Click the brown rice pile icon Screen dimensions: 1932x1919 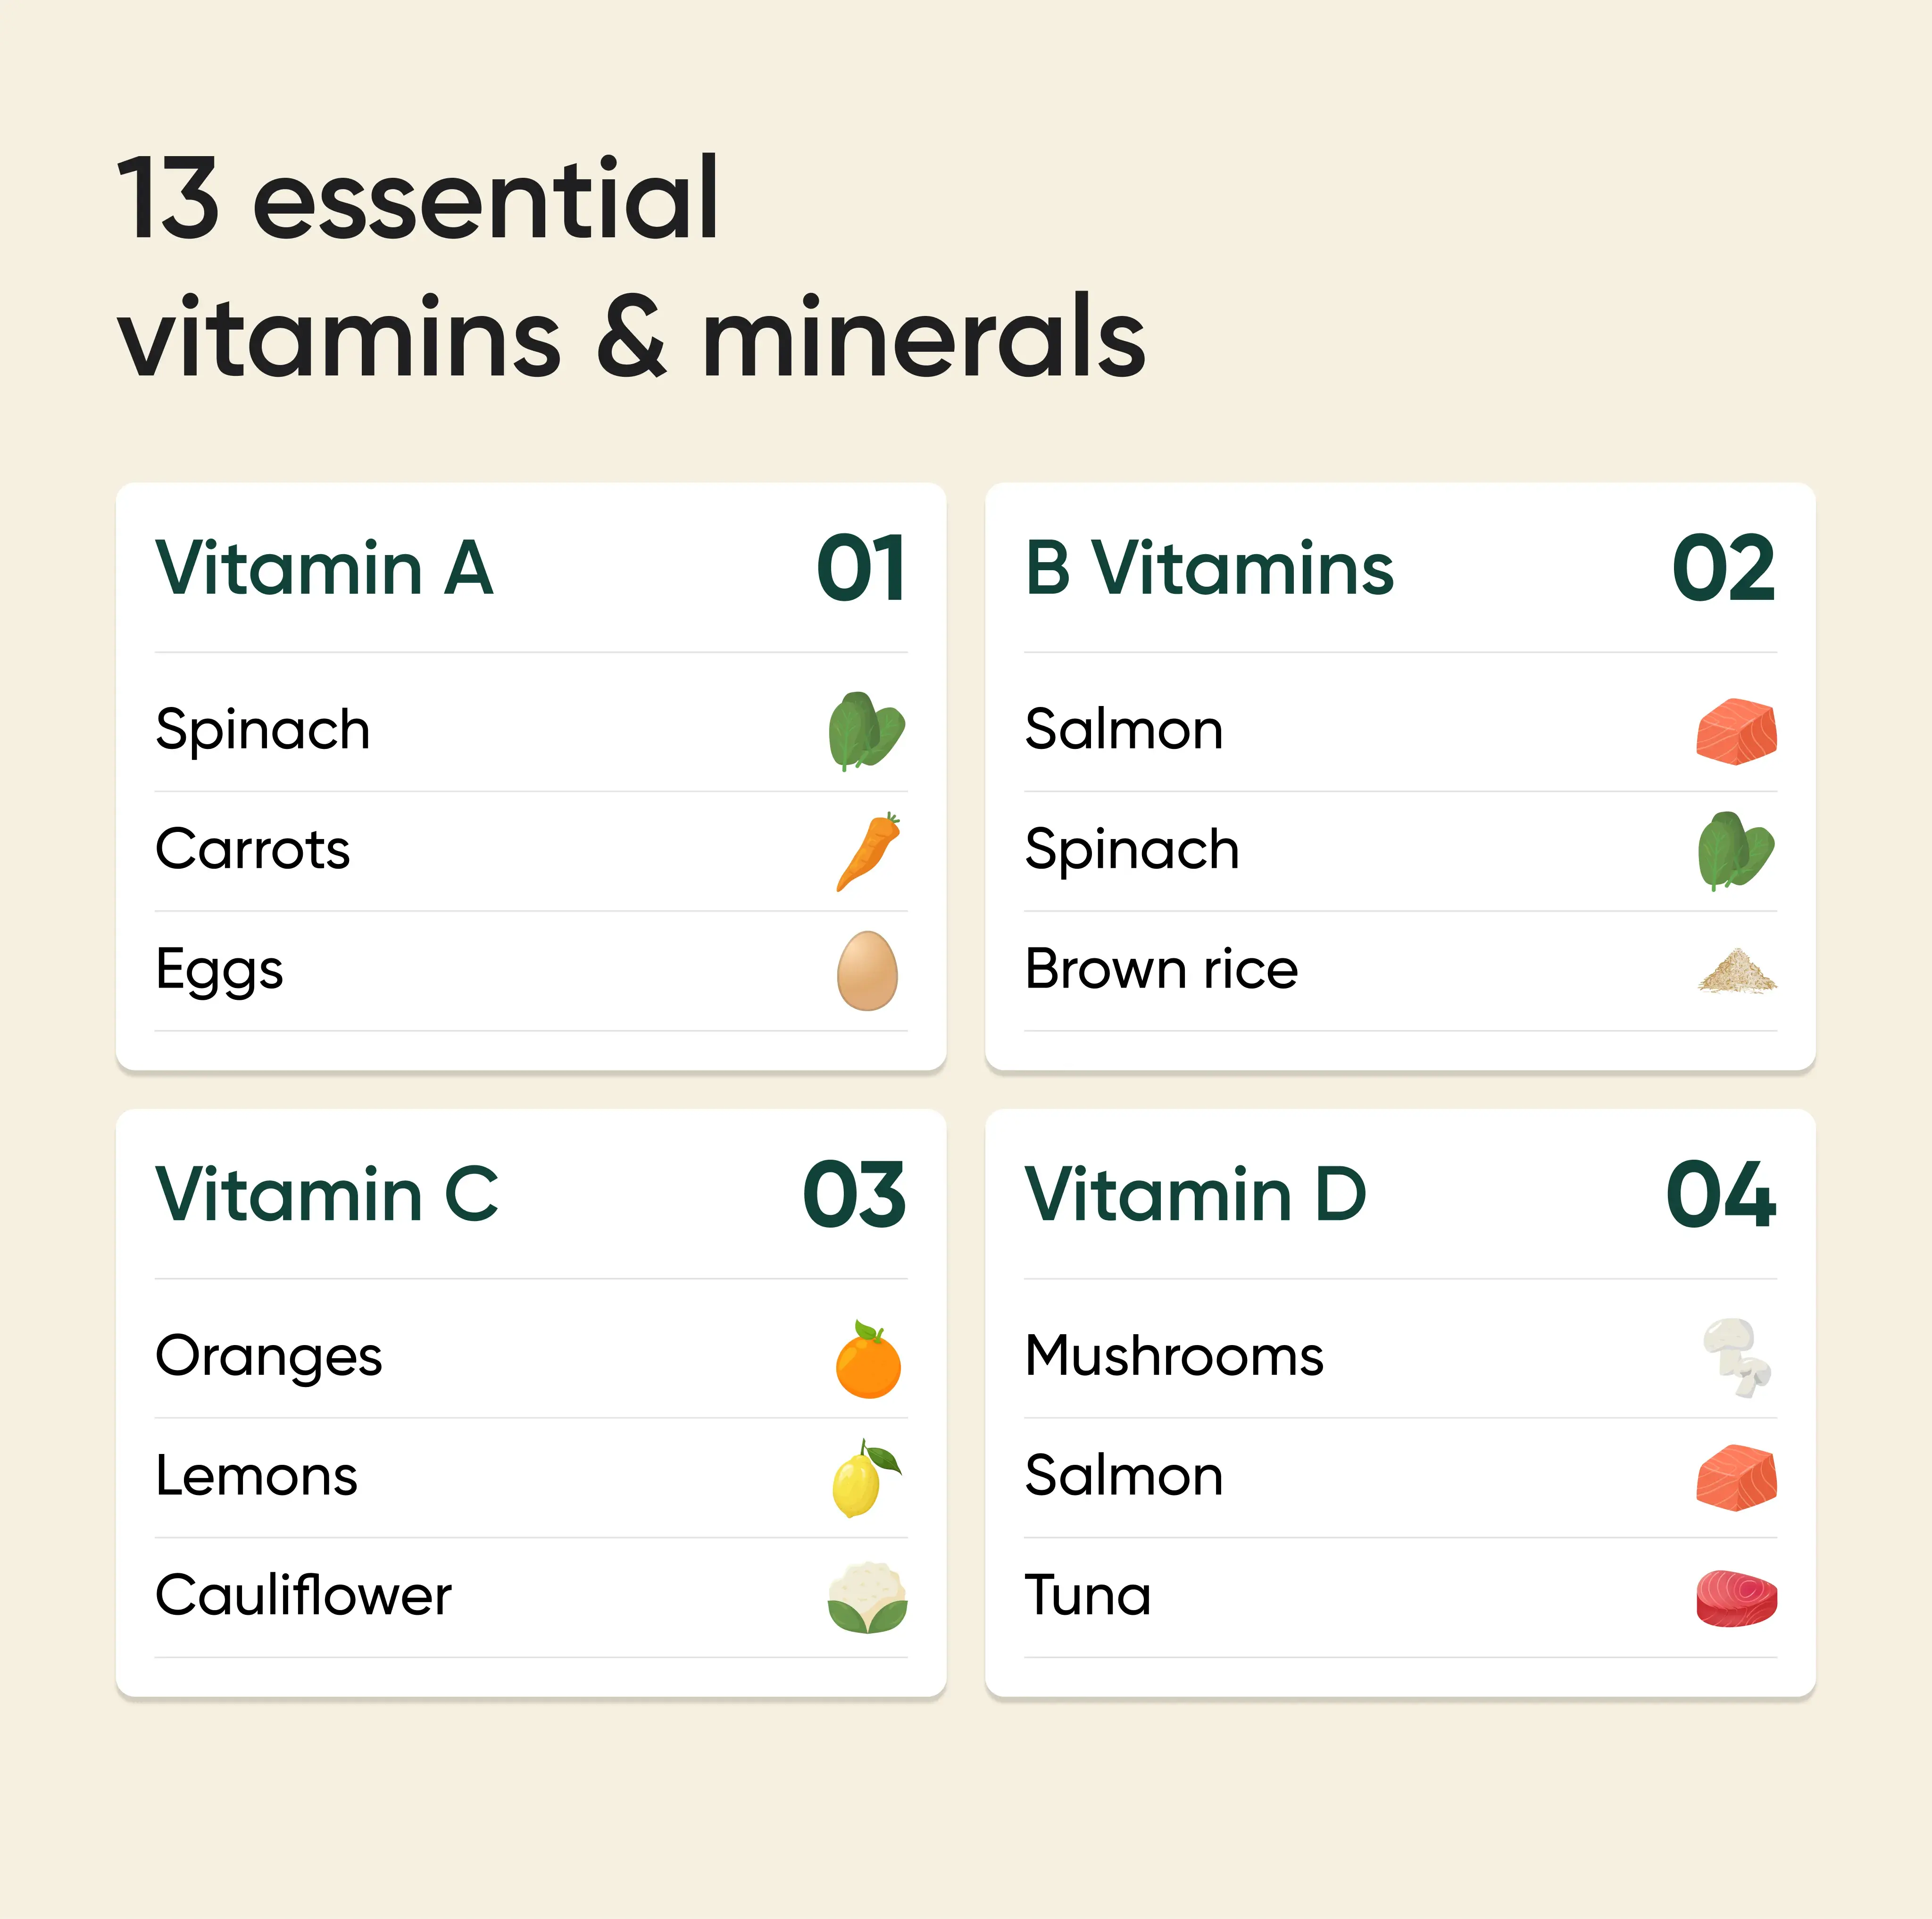click(1737, 971)
